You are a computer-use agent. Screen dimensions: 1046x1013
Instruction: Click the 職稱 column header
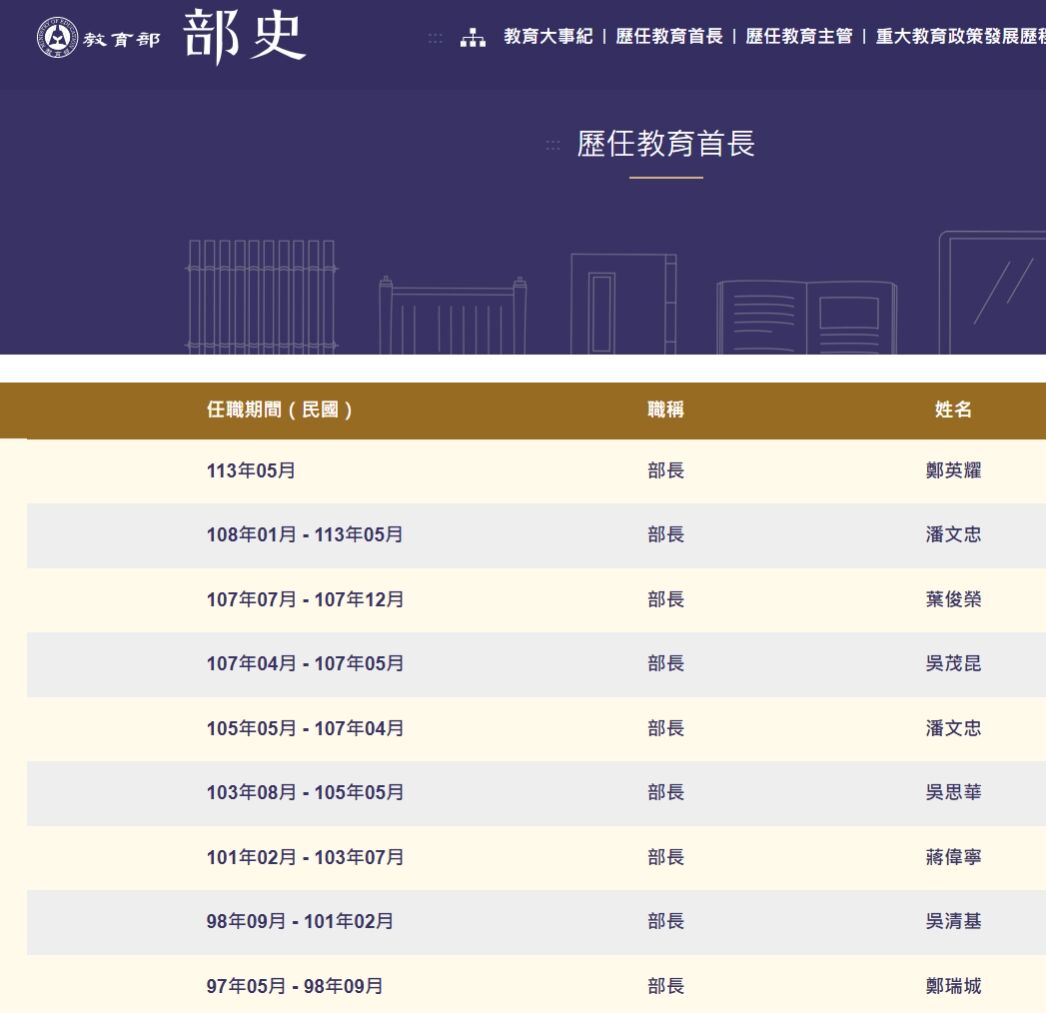pyautogui.click(x=666, y=410)
